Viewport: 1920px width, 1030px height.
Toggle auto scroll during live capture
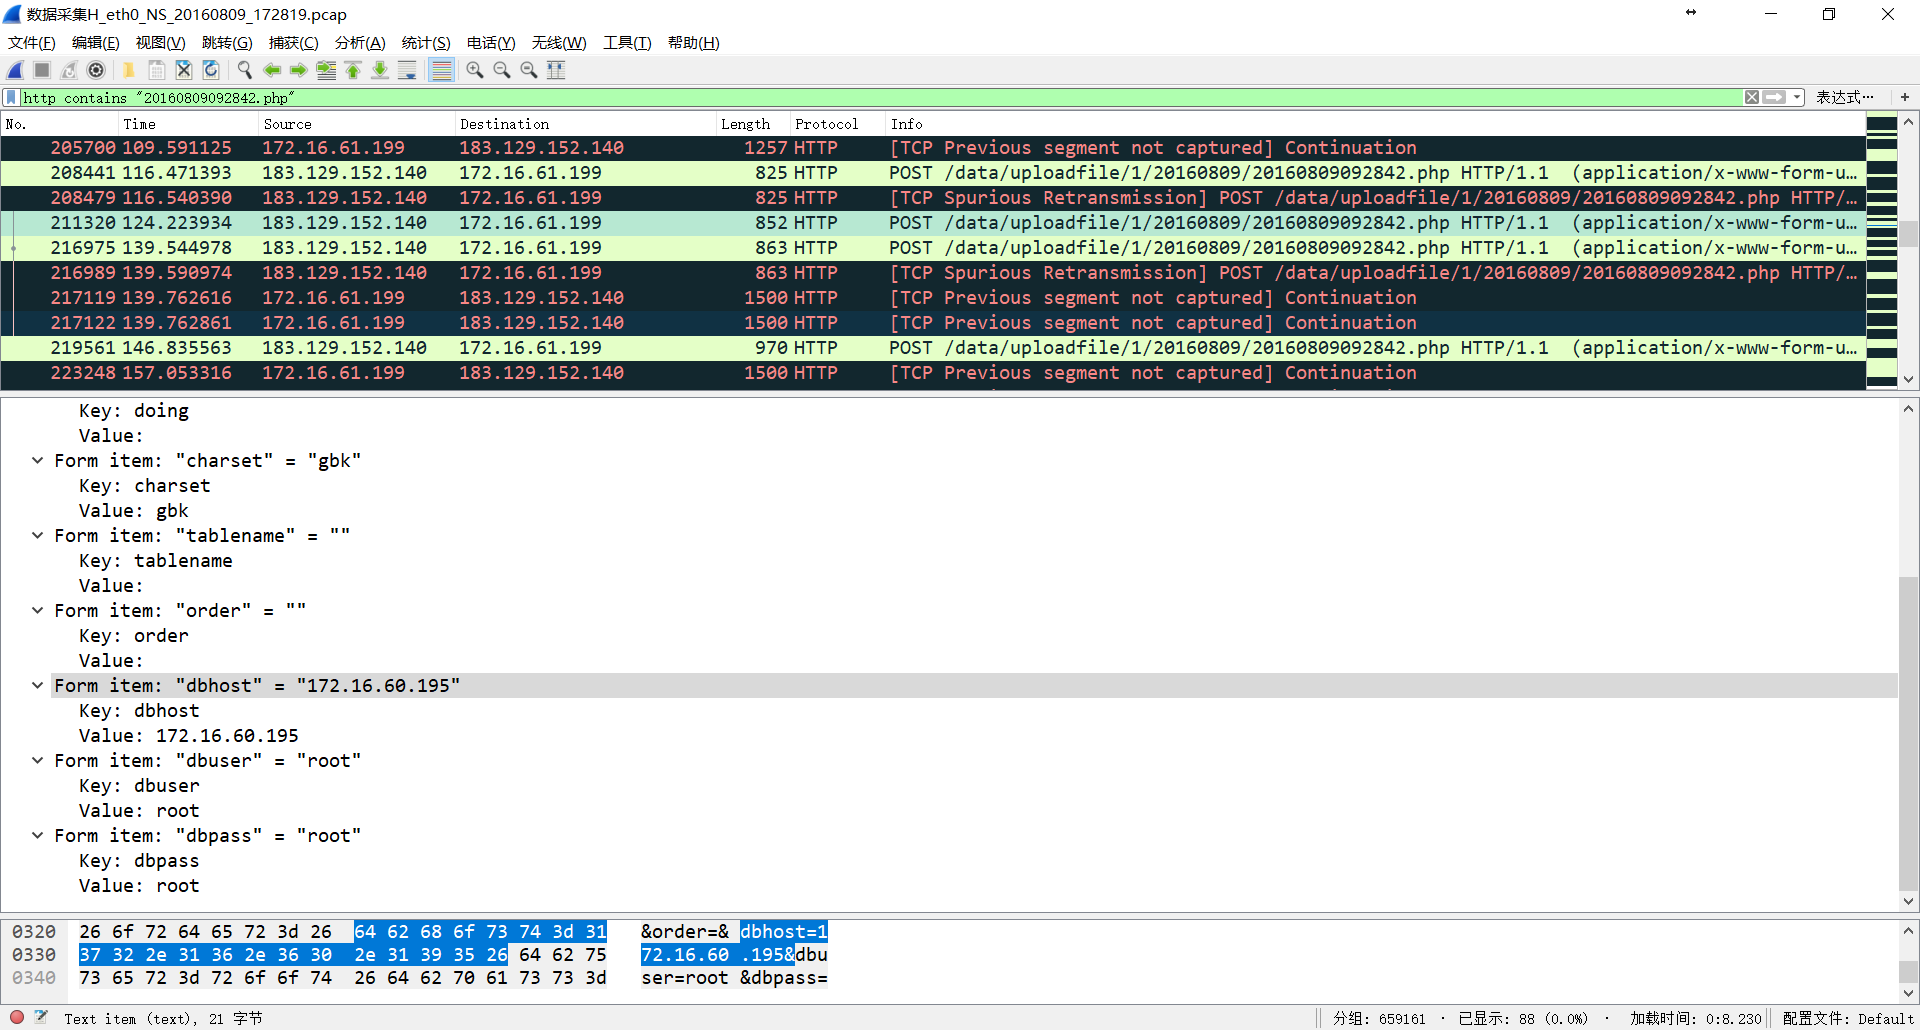tap(407, 70)
